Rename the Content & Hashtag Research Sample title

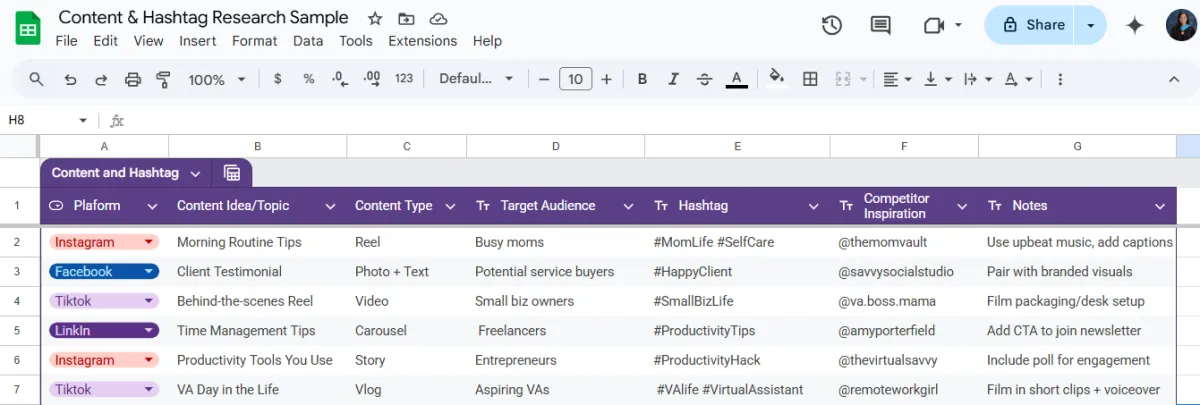pyautogui.click(x=204, y=18)
